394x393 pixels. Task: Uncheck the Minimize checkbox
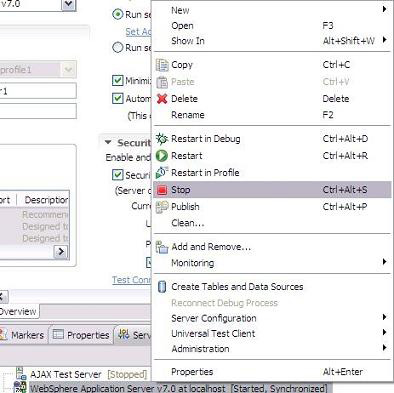pos(118,81)
